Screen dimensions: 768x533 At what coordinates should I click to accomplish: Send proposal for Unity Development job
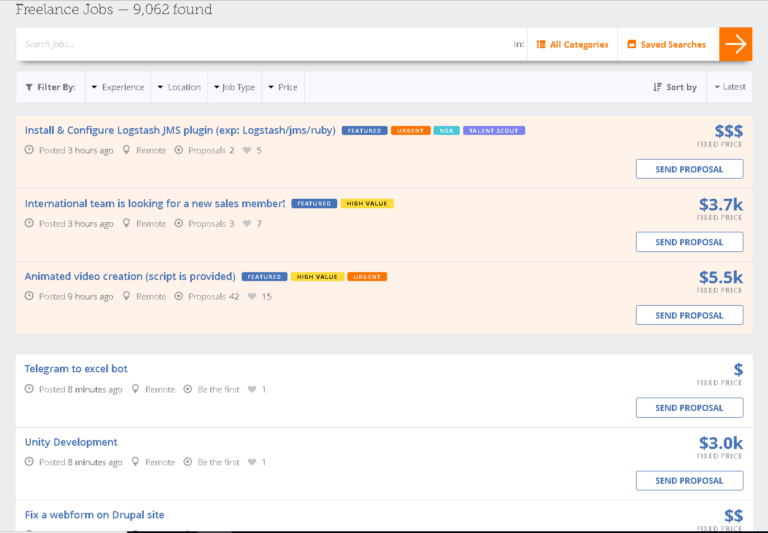pyautogui.click(x=689, y=481)
